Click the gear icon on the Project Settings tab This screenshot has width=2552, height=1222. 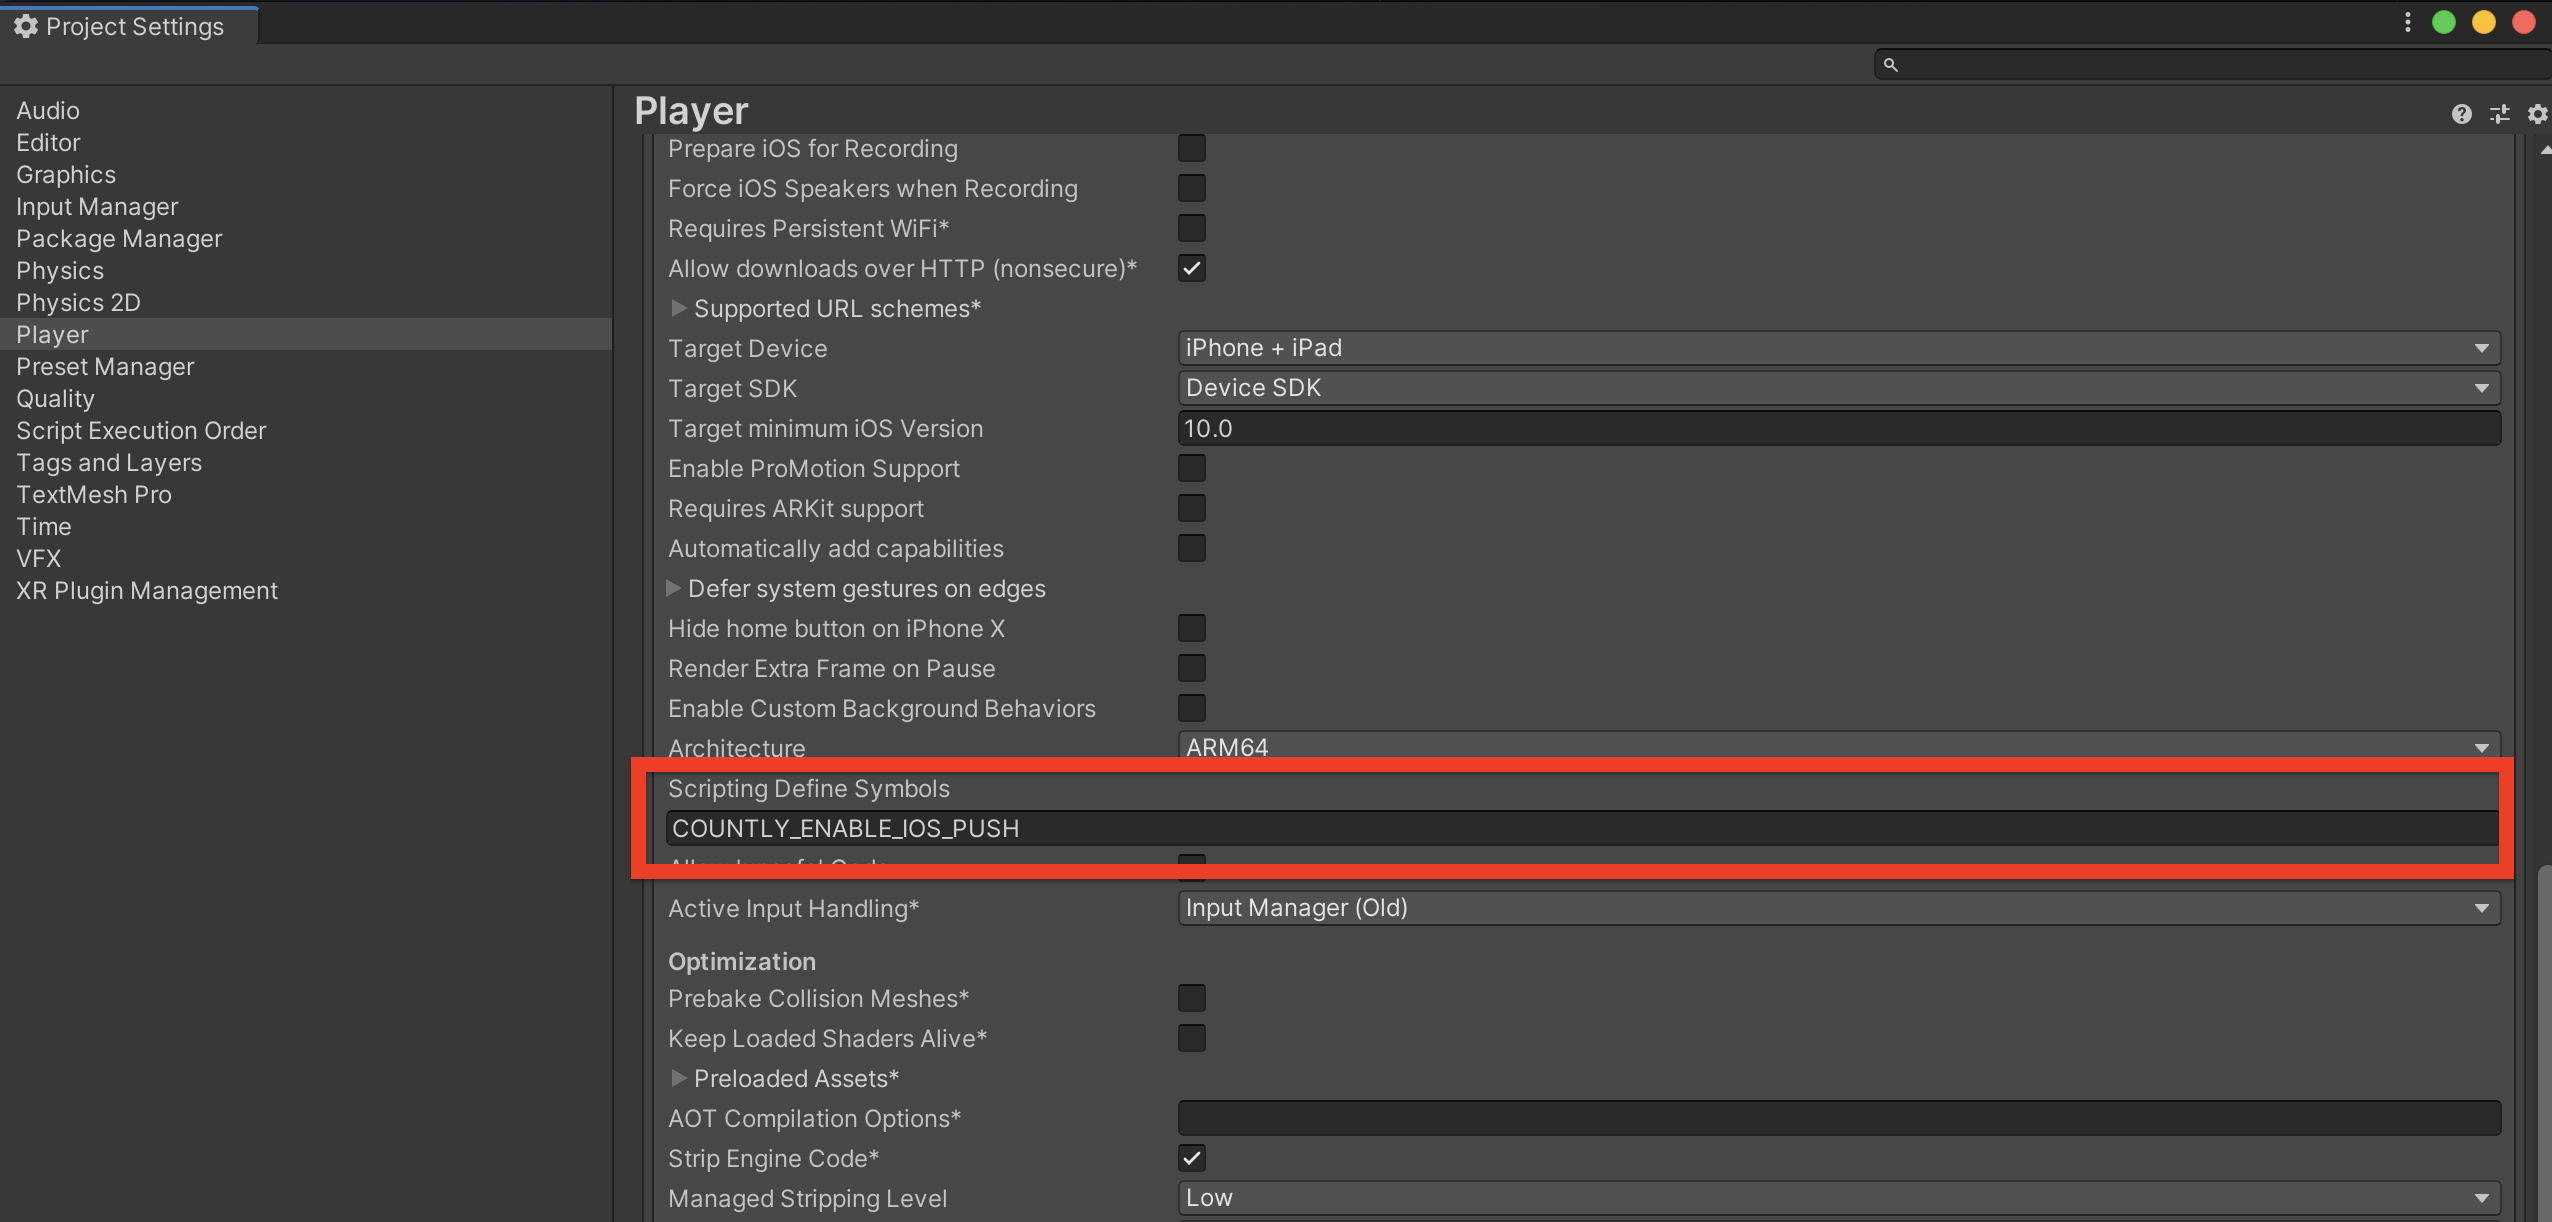click(26, 26)
